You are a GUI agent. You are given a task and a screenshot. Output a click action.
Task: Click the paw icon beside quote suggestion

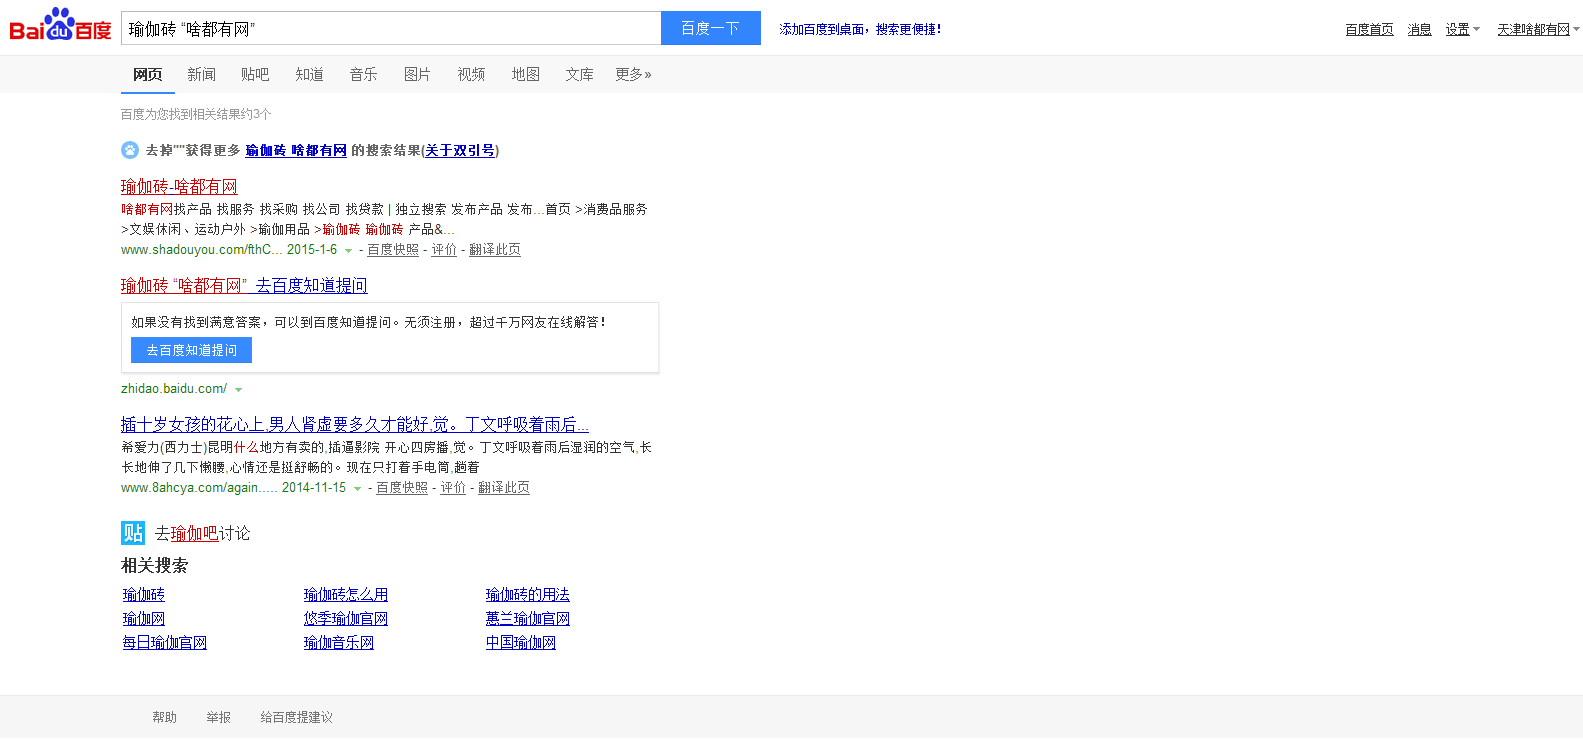[130, 150]
